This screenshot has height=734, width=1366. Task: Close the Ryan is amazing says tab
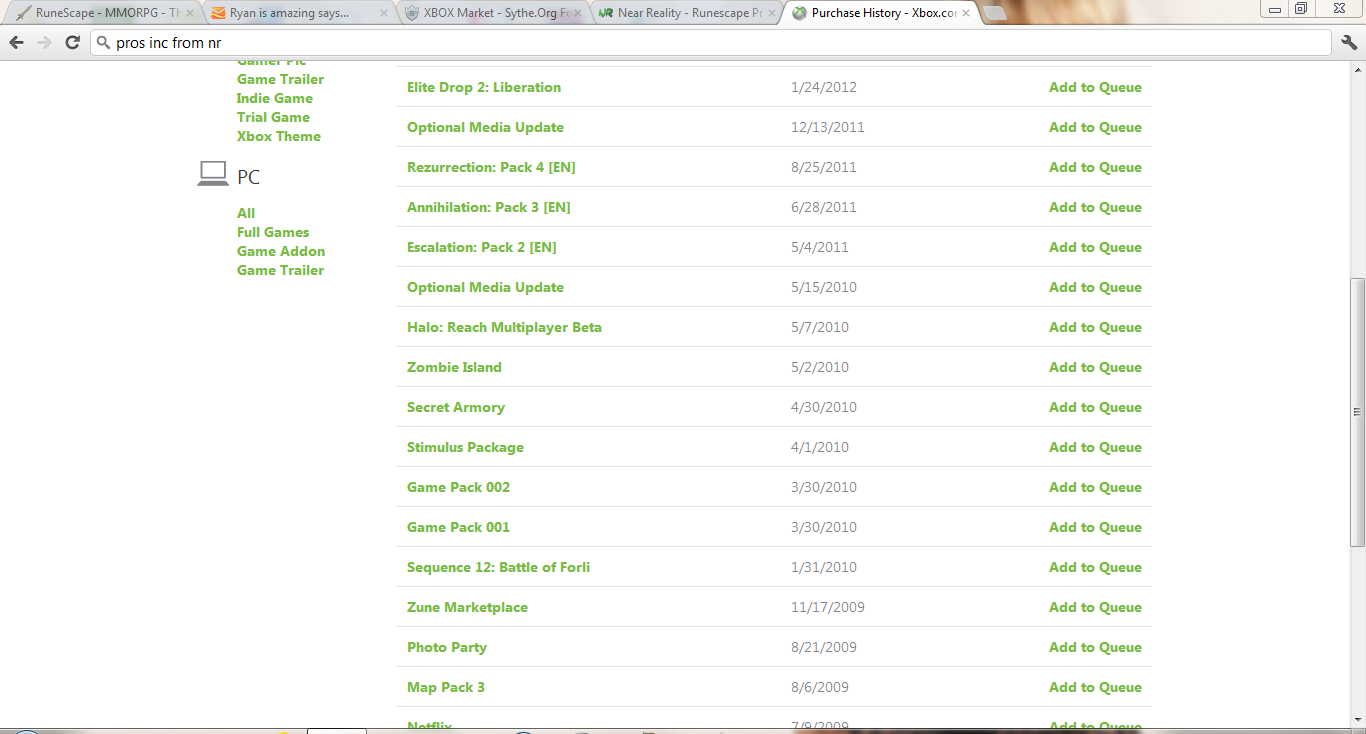tap(384, 13)
